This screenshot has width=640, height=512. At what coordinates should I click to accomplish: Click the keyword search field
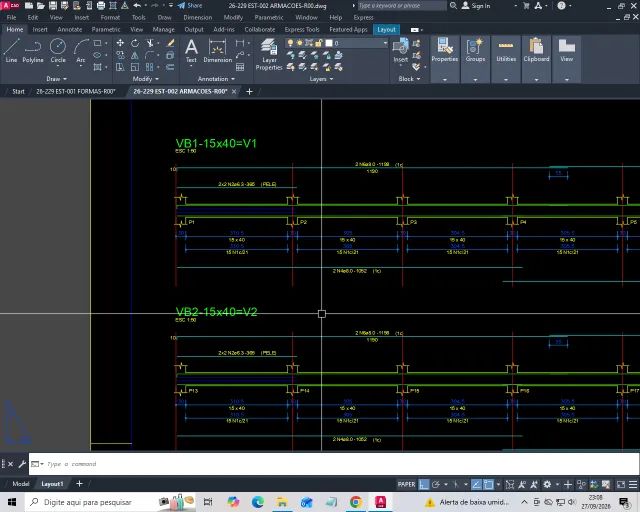[402, 6]
